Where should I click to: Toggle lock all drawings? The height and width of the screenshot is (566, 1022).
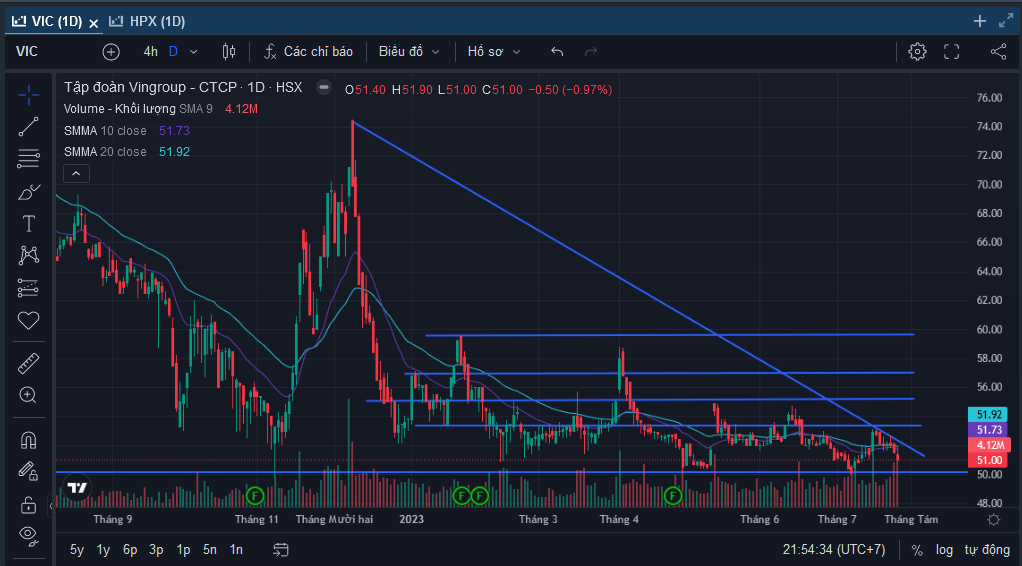coord(29,504)
